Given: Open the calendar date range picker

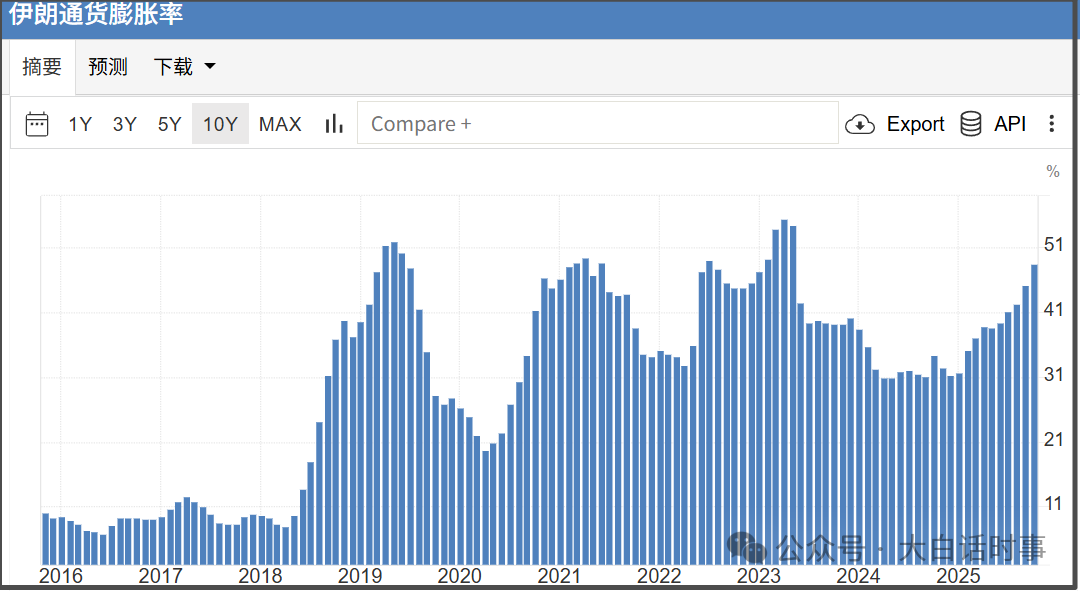Looking at the screenshot, I should pyautogui.click(x=37, y=124).
